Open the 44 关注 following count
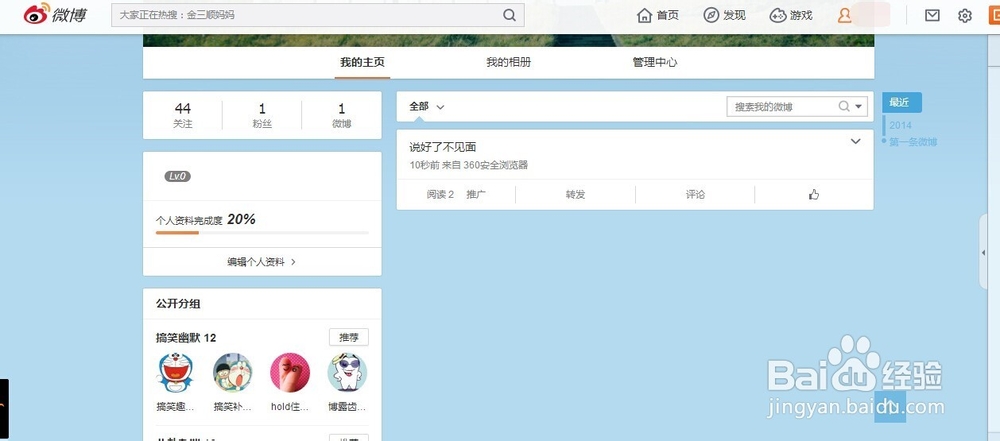The width and height of the screenshot is (1000, 441). coord(182,115)
